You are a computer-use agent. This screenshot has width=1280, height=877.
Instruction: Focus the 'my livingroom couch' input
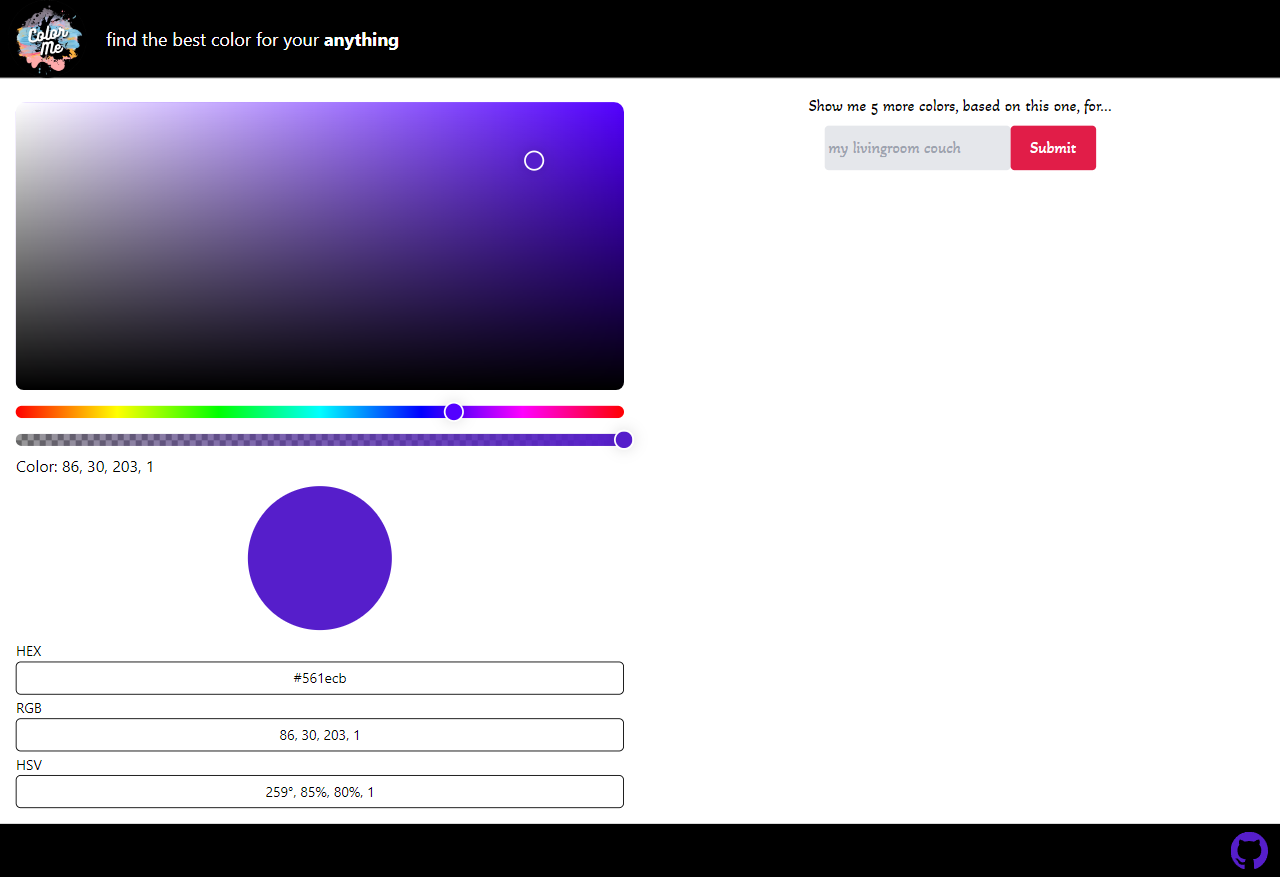pos(917,148)
